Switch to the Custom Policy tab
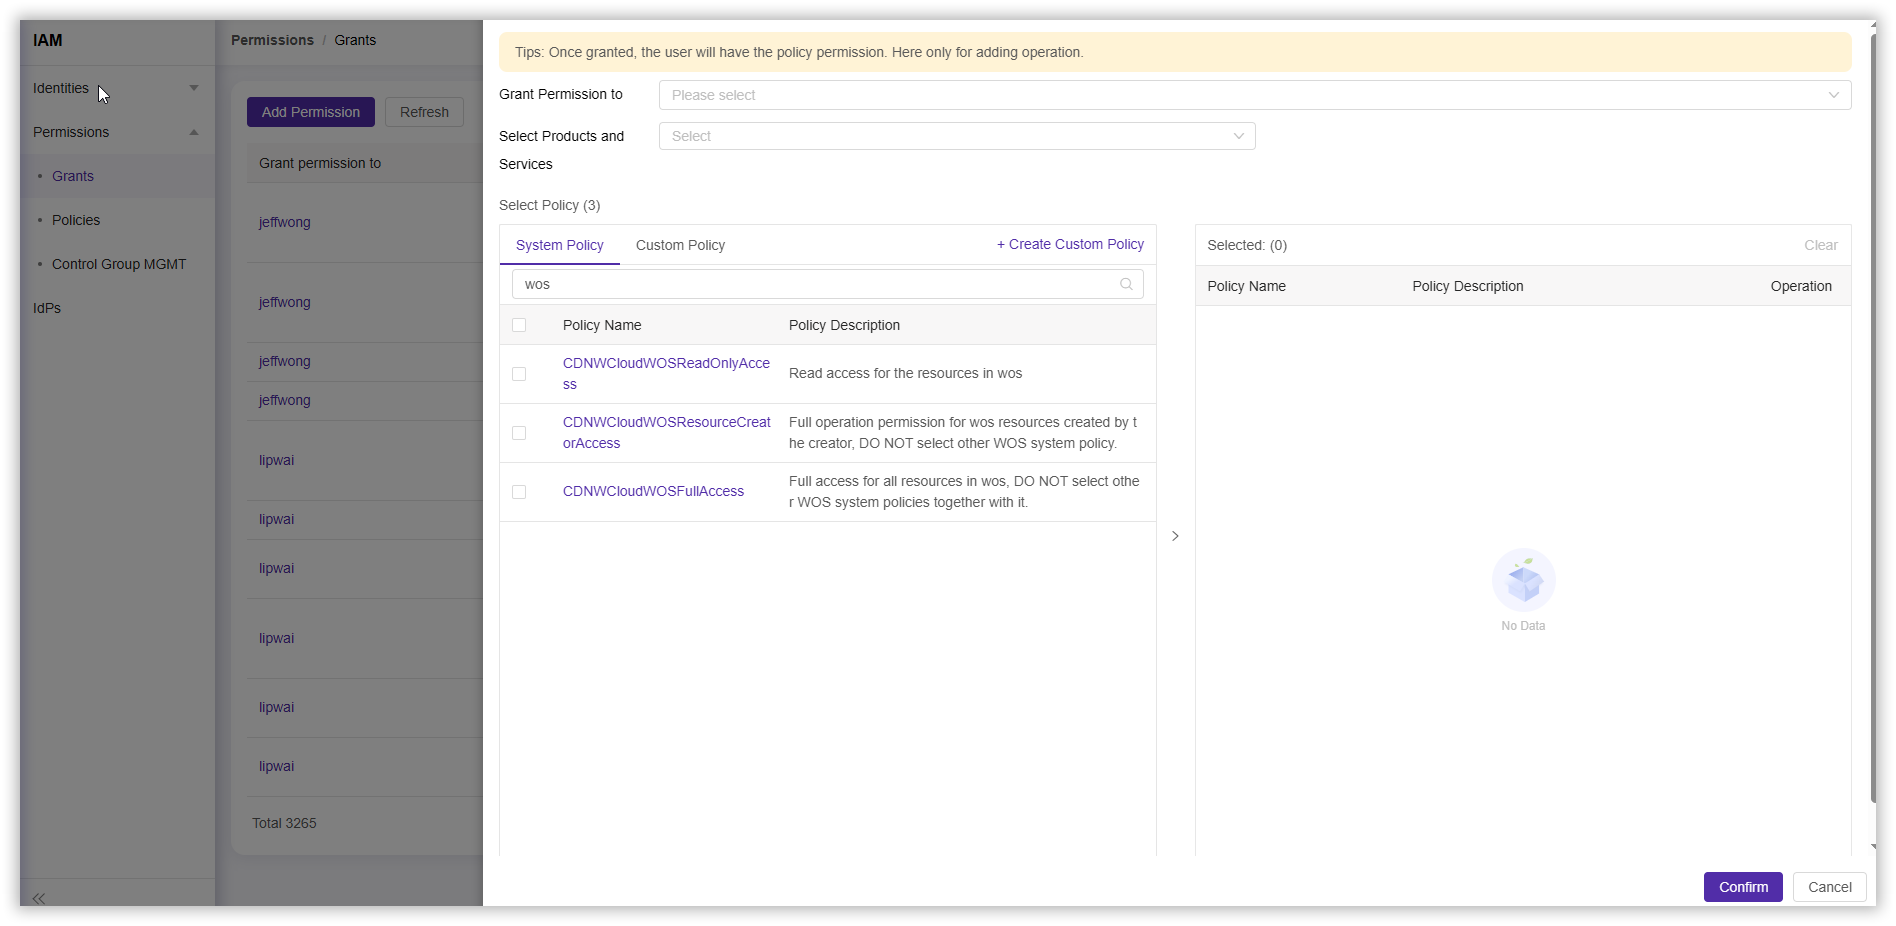This screenshot has width=1896, height=926. (x=680, y=245)
